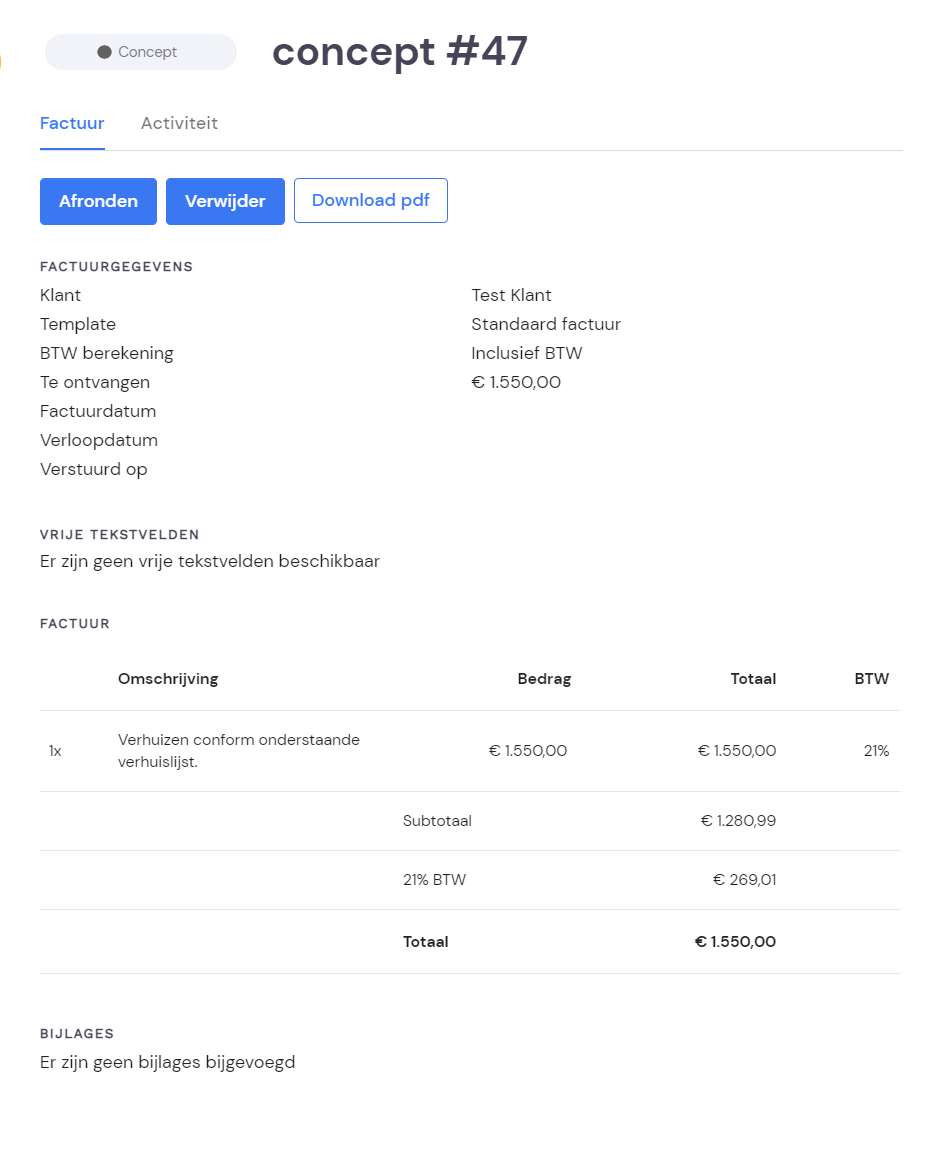Click the Klant label

click(x=60, y=295)
